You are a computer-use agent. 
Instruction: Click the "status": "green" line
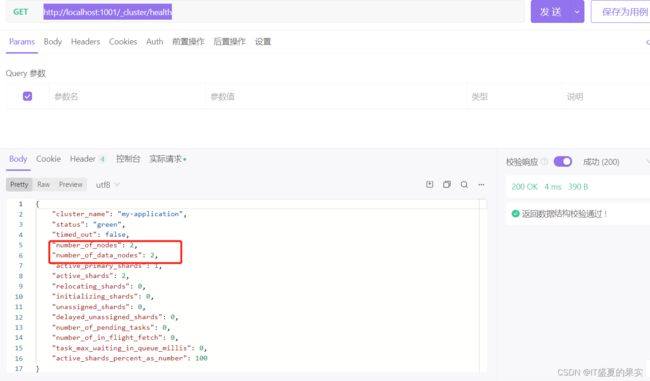tap(88, 224)
